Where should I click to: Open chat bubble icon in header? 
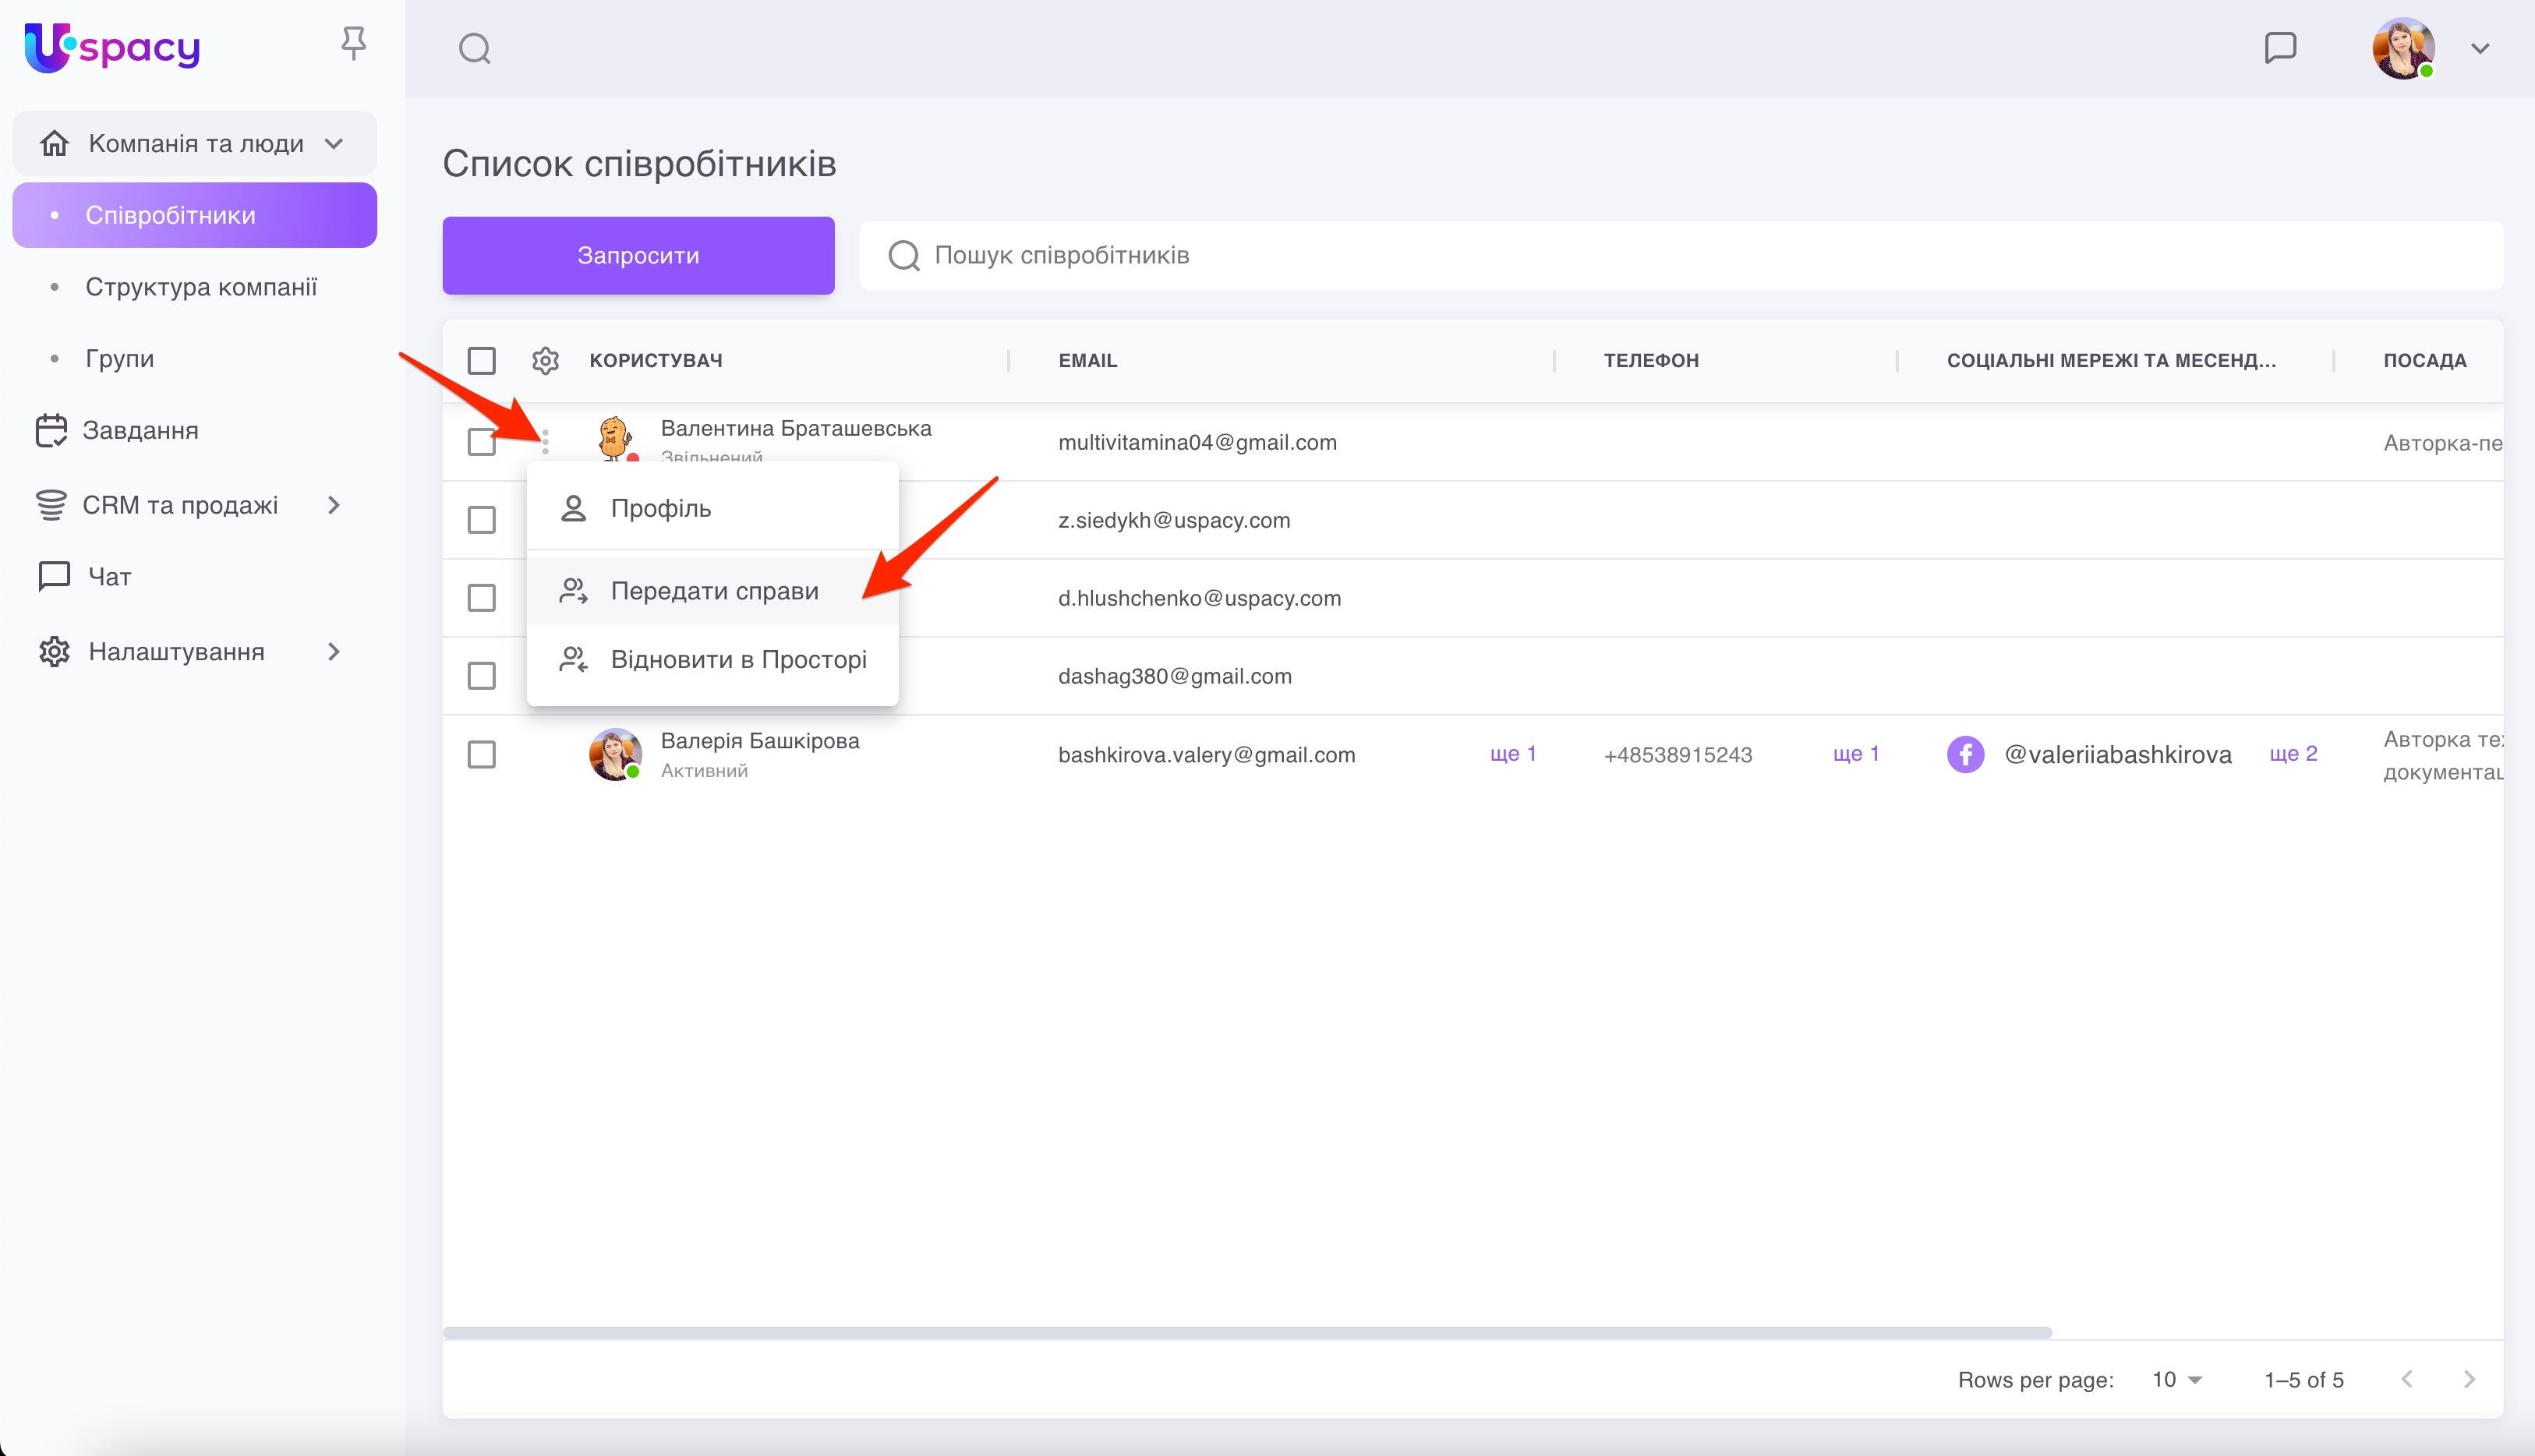[2280, 47]
